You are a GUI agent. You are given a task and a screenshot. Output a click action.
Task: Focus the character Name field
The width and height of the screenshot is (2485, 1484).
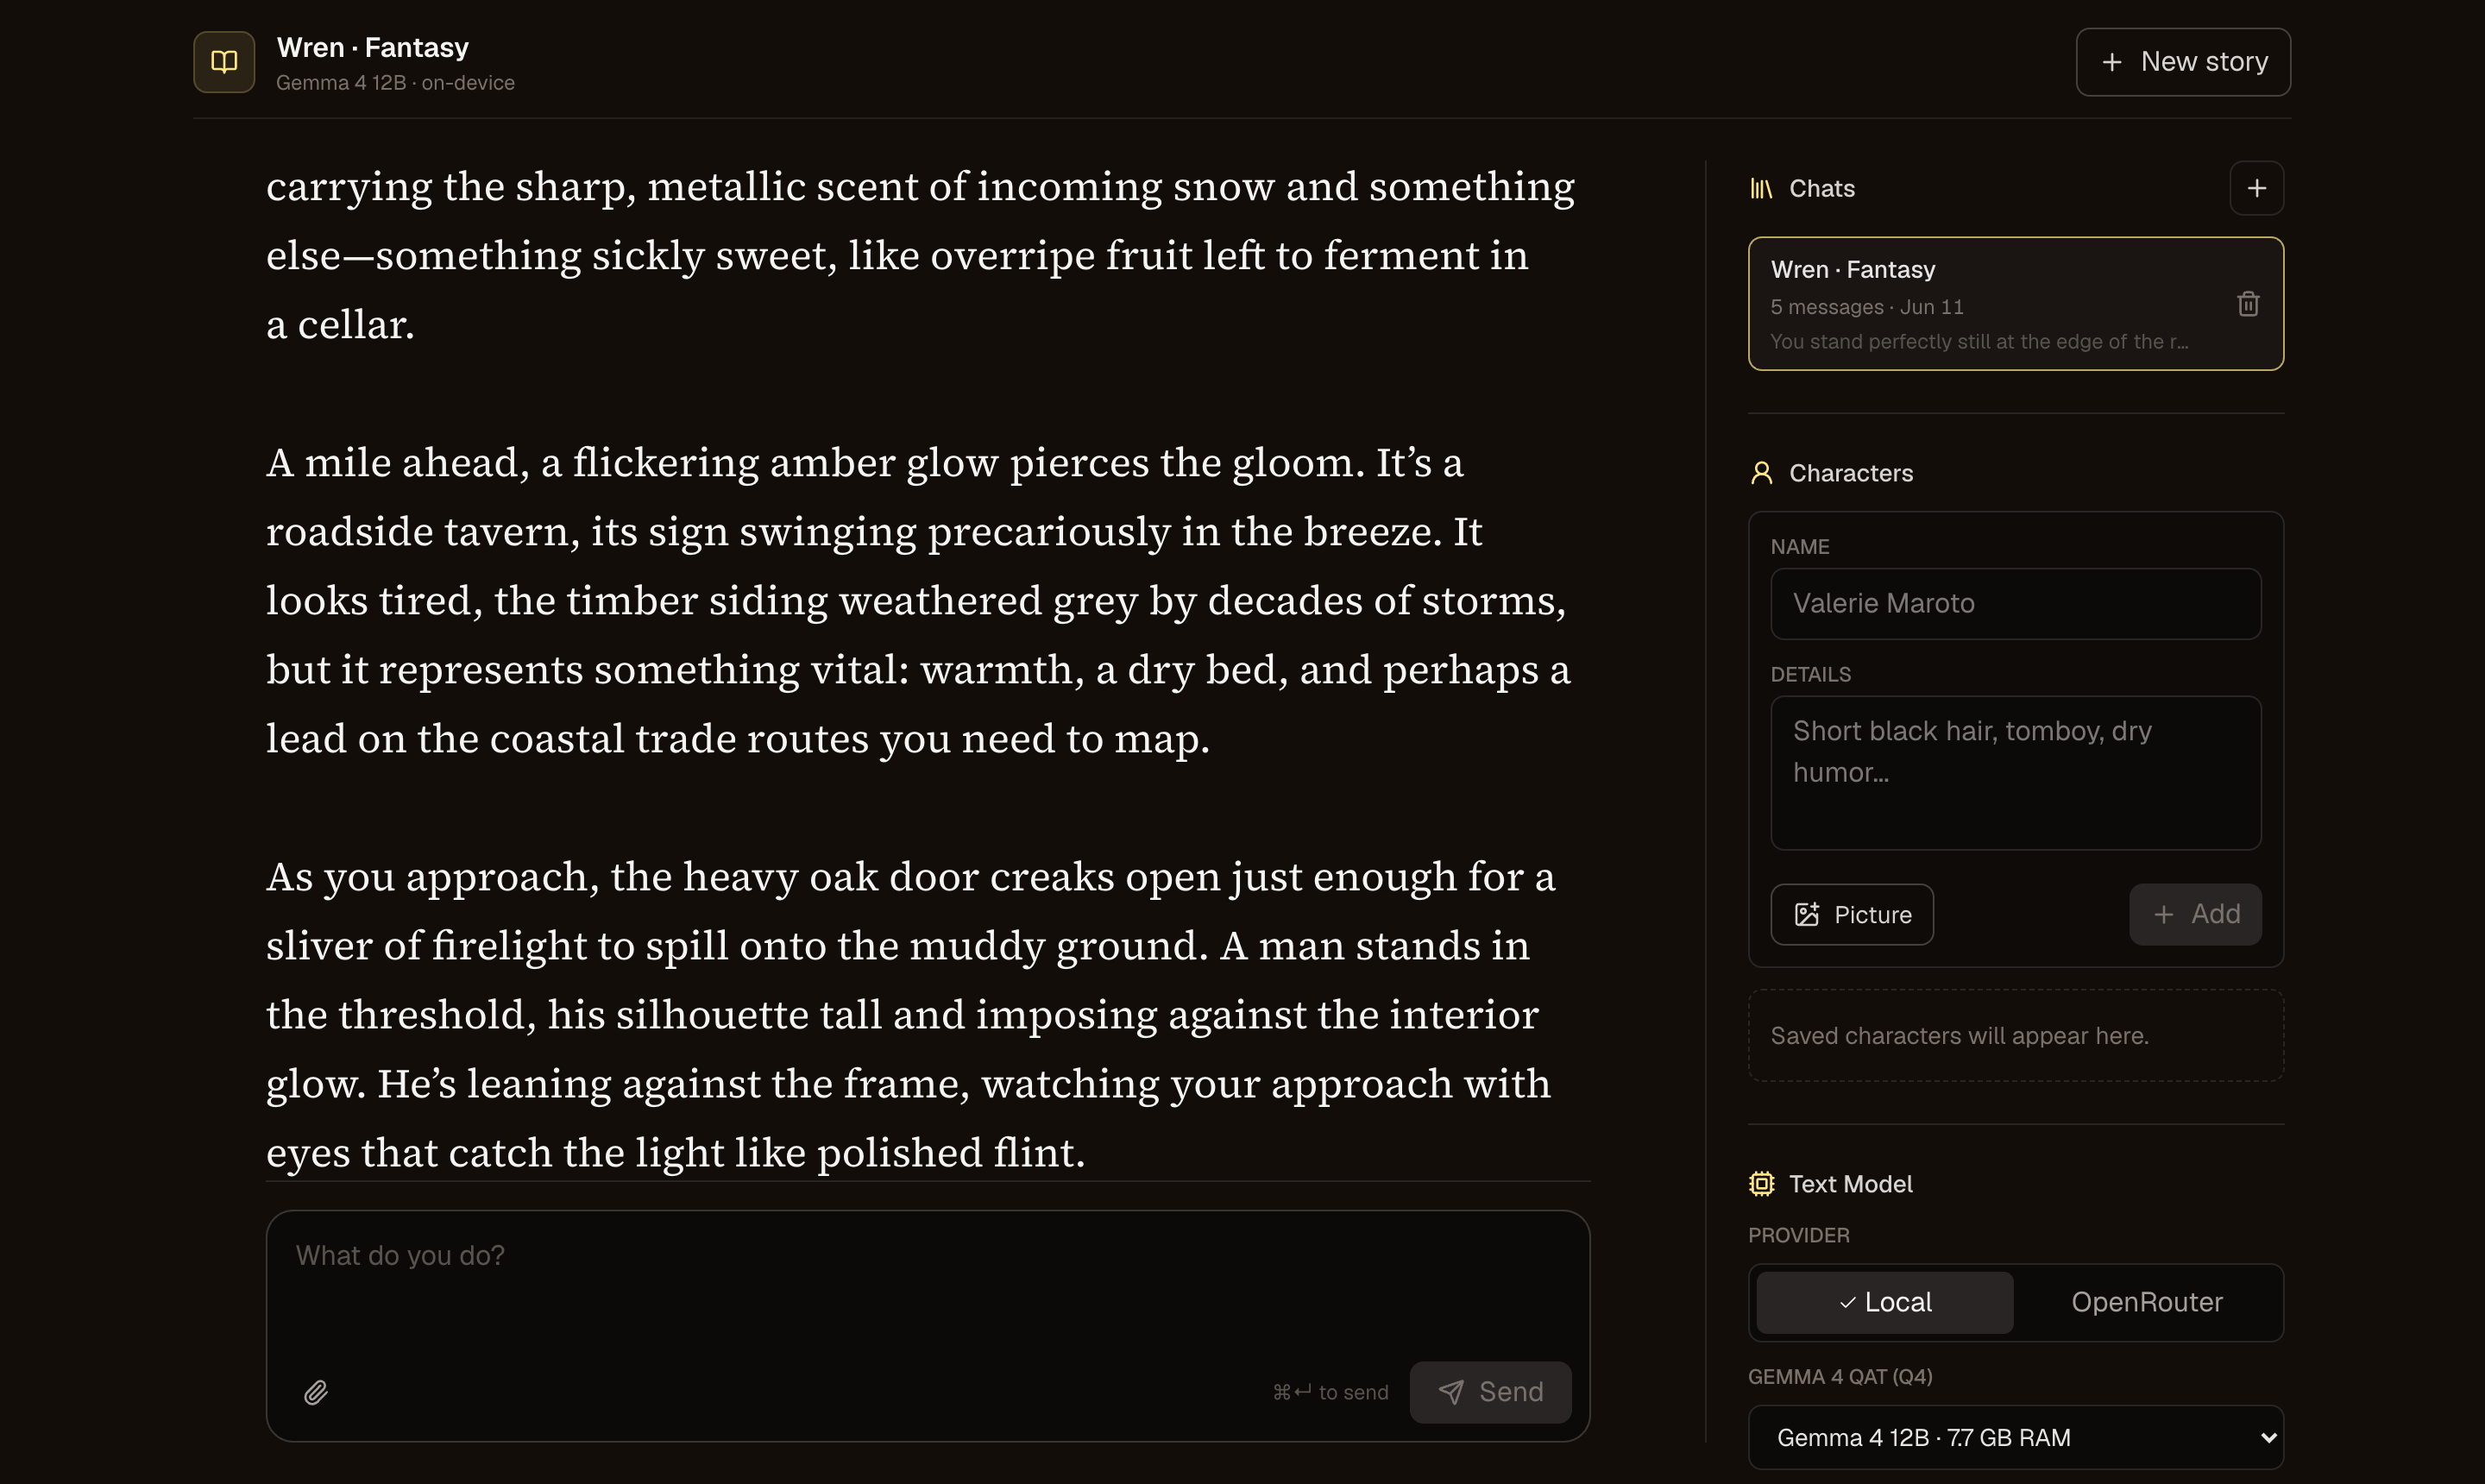pyautogui.click(x=2015, y=604)
